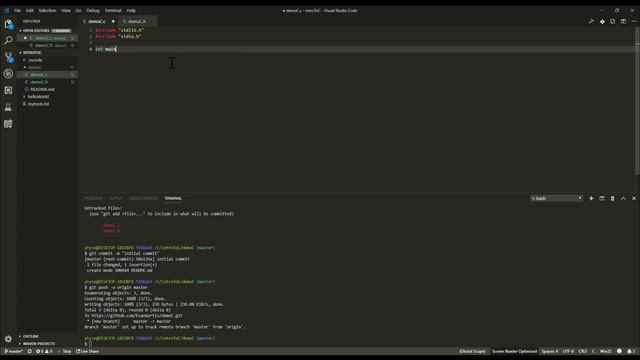Open the Help menu
Image resolution: width=640 pixels, height=360 pixels.
pos(131,11)
